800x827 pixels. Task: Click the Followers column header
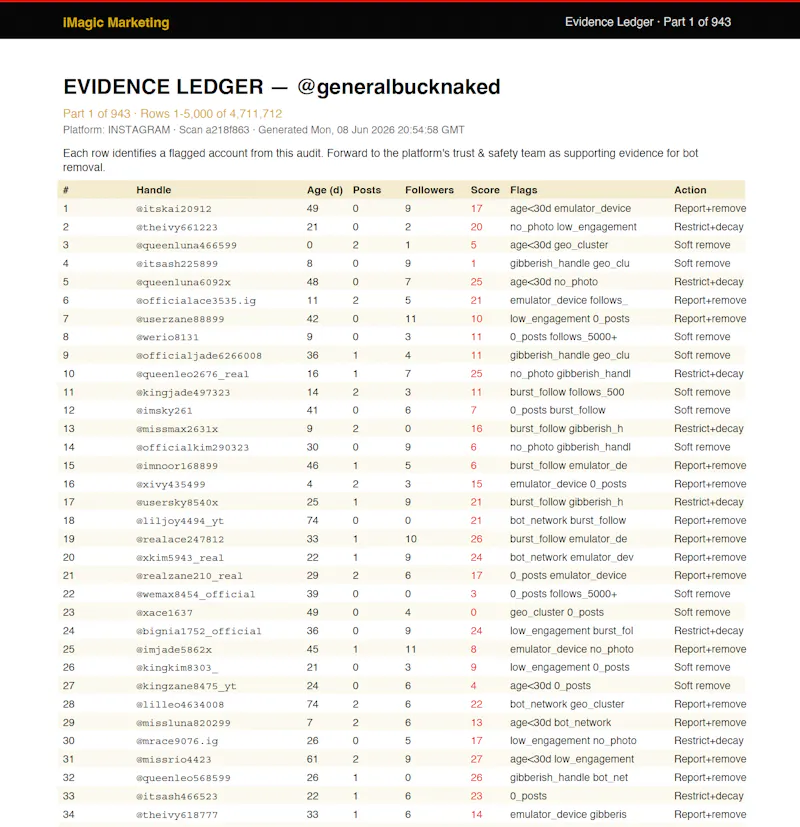tap(429, 190)
